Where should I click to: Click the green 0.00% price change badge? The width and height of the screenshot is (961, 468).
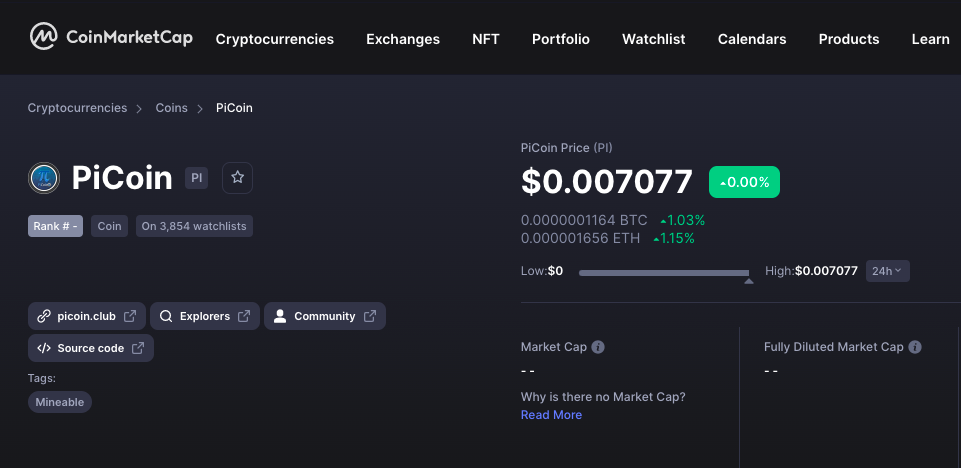point(745,182)
